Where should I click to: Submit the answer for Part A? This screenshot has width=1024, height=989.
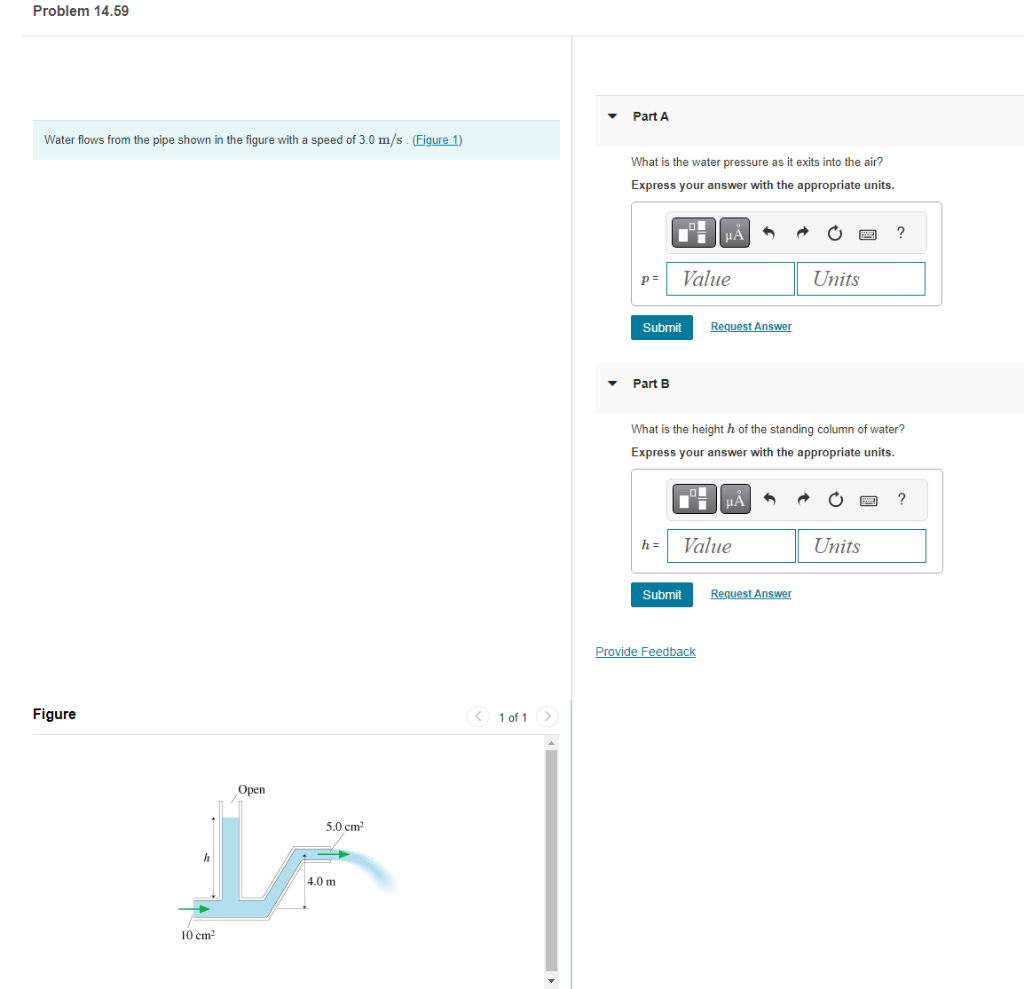661,327
